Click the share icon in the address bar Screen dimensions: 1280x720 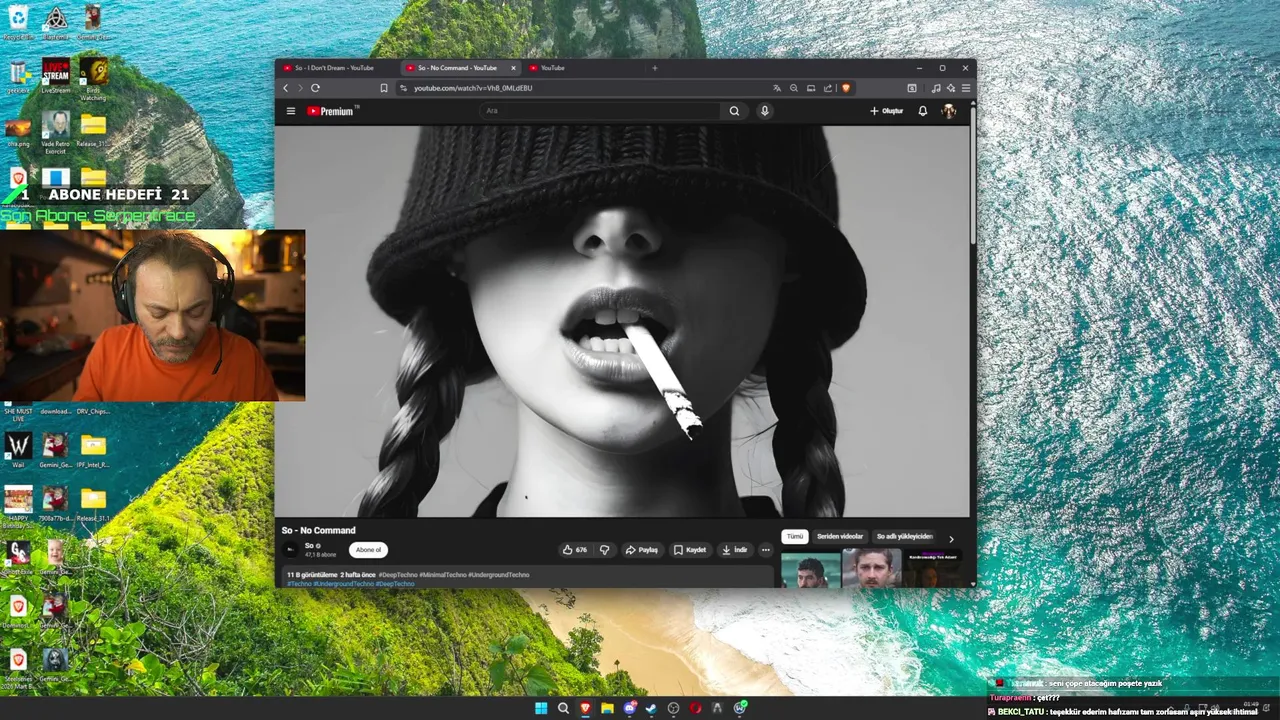click(828, 88)
